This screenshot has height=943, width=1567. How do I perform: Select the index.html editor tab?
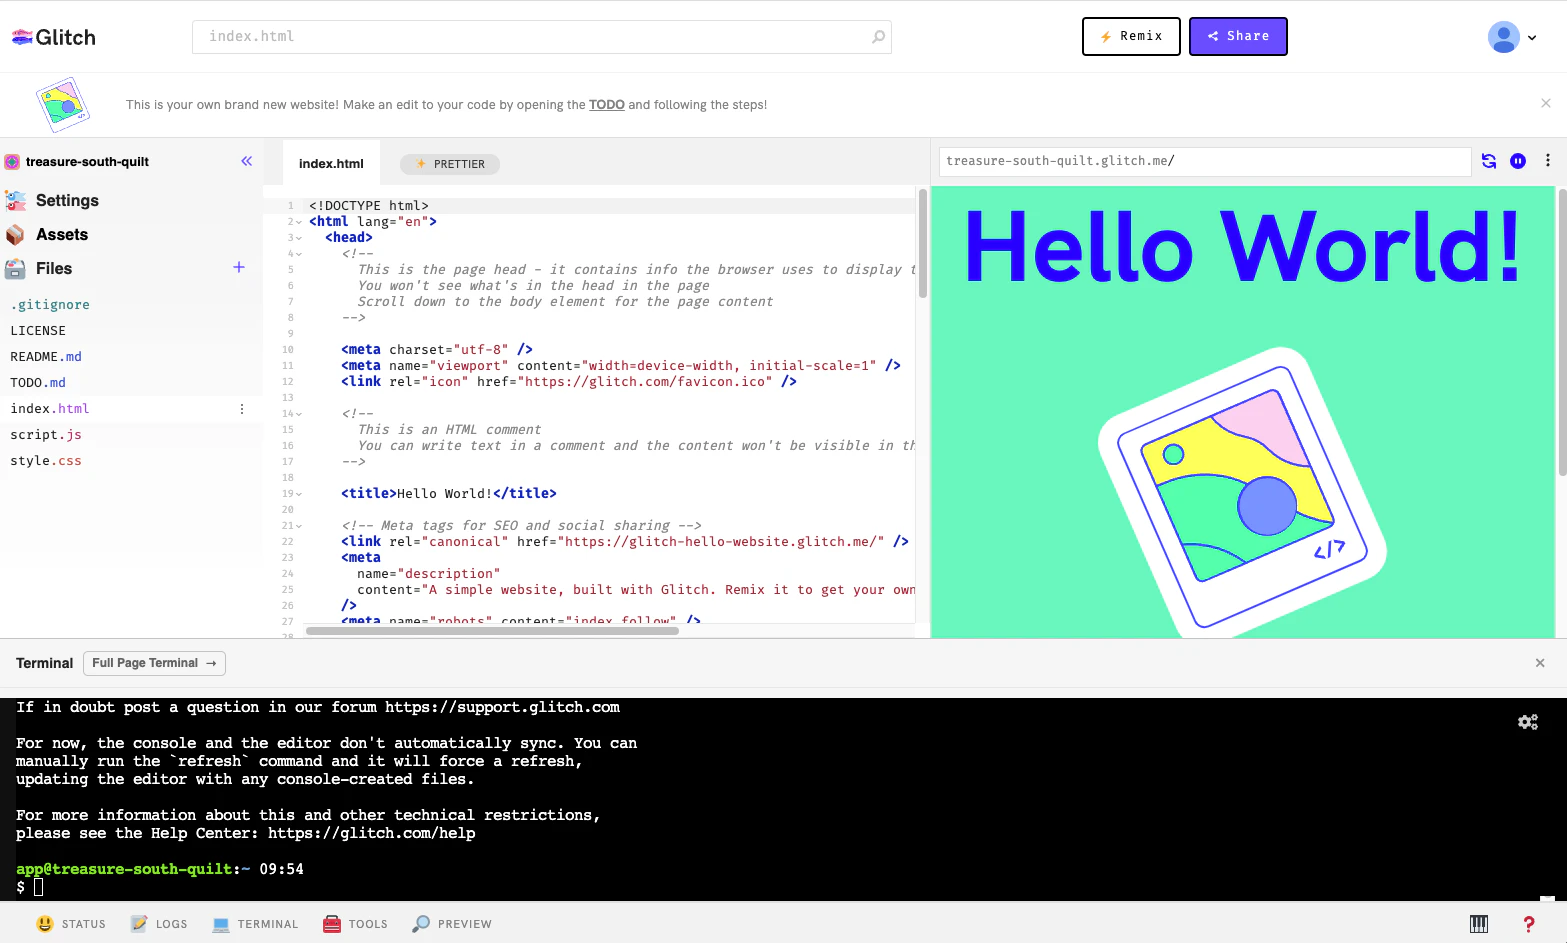click(x=331, y=163)
